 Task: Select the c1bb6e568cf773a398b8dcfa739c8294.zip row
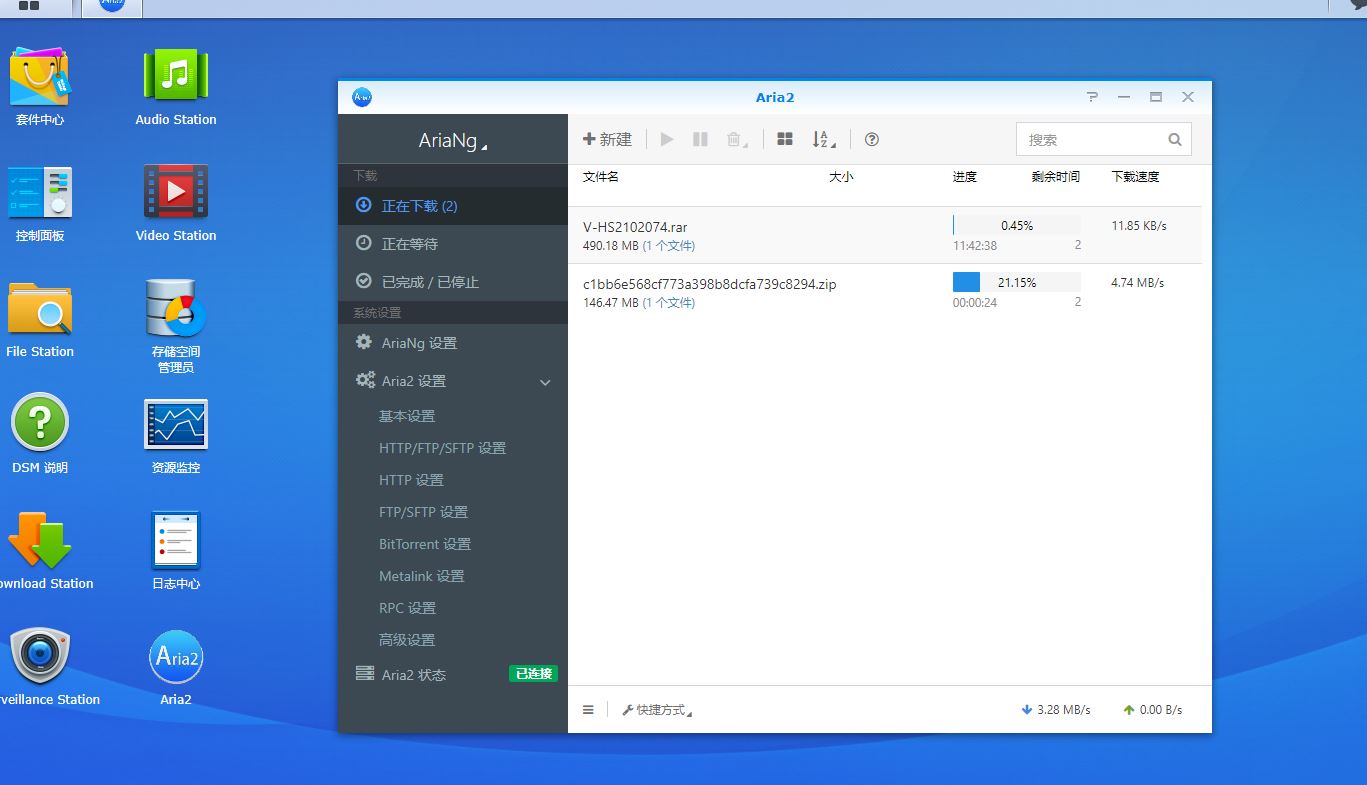point(885,292)
